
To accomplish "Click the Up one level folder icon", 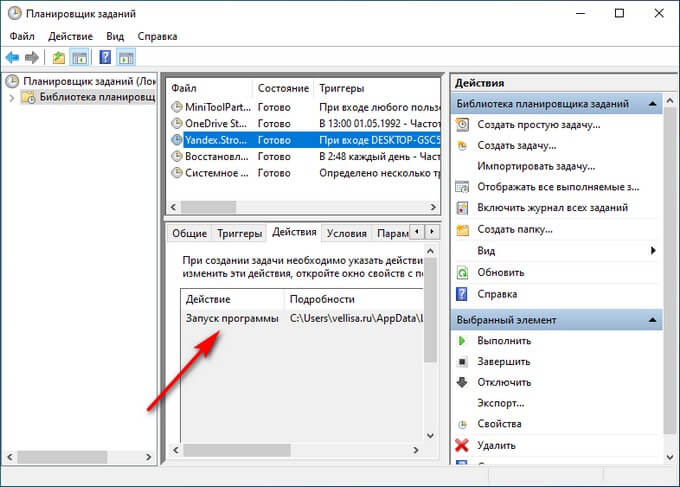I will click(x=59, y=57).
